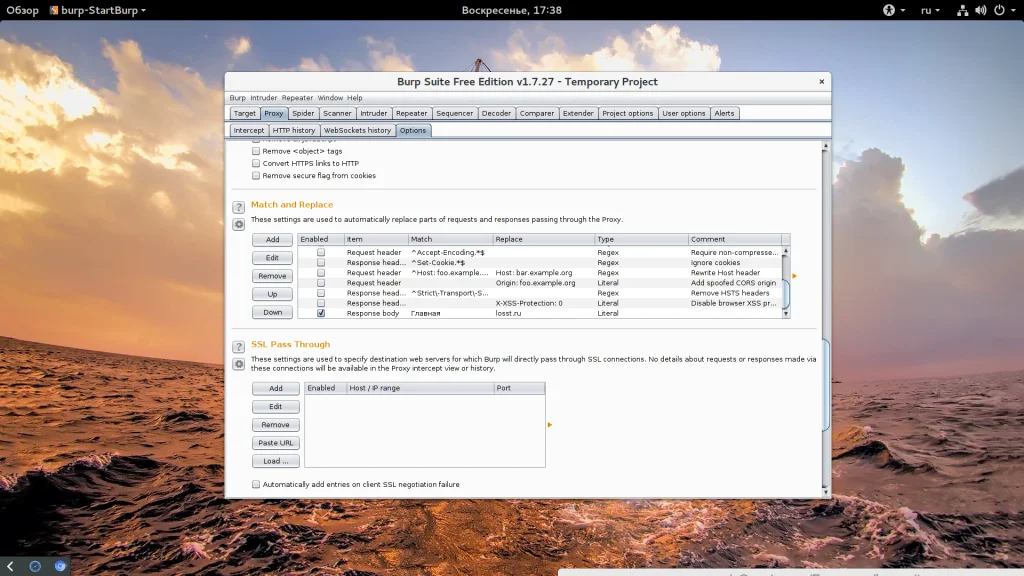Click SSL Pass Through settings gear icon
Image resolution: width=1024 pixels, height=576 pixels.
239,364
